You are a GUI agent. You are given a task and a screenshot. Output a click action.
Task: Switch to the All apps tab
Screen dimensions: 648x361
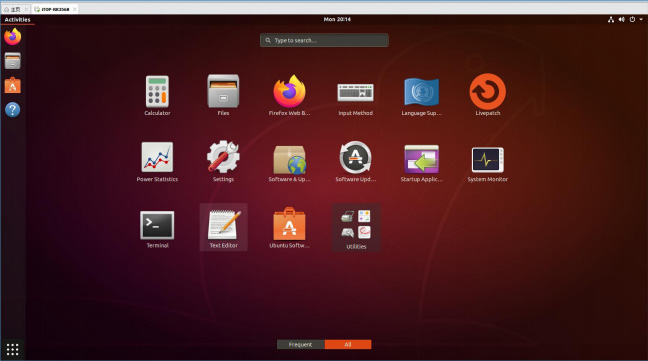pos(348,344)
